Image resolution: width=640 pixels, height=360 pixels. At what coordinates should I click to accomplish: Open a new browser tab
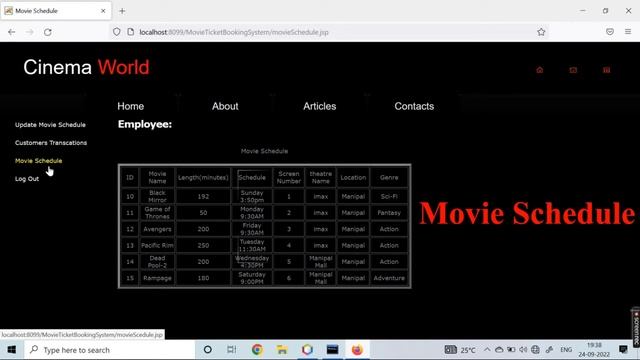122,11
